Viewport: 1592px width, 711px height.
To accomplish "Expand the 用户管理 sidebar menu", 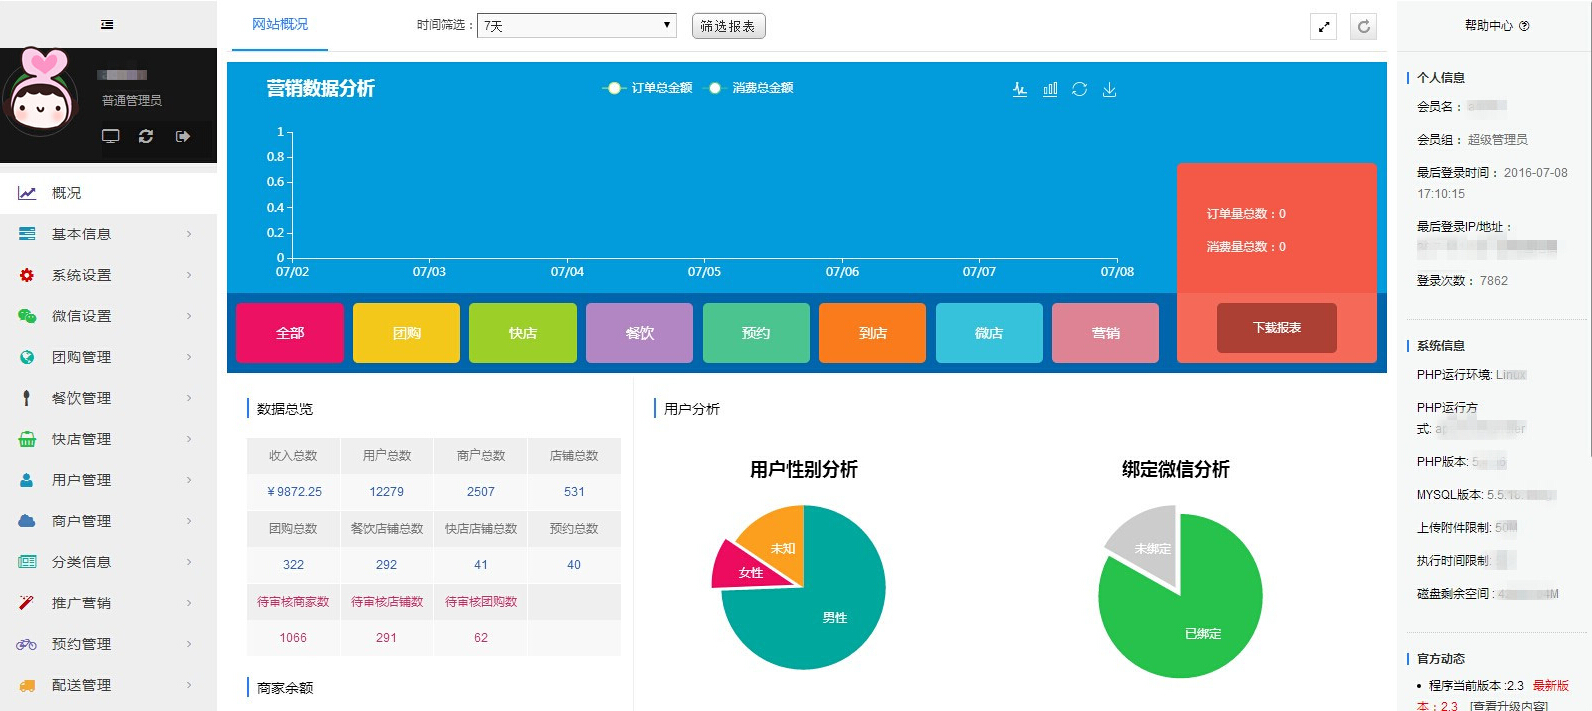I will click(108, 480).
